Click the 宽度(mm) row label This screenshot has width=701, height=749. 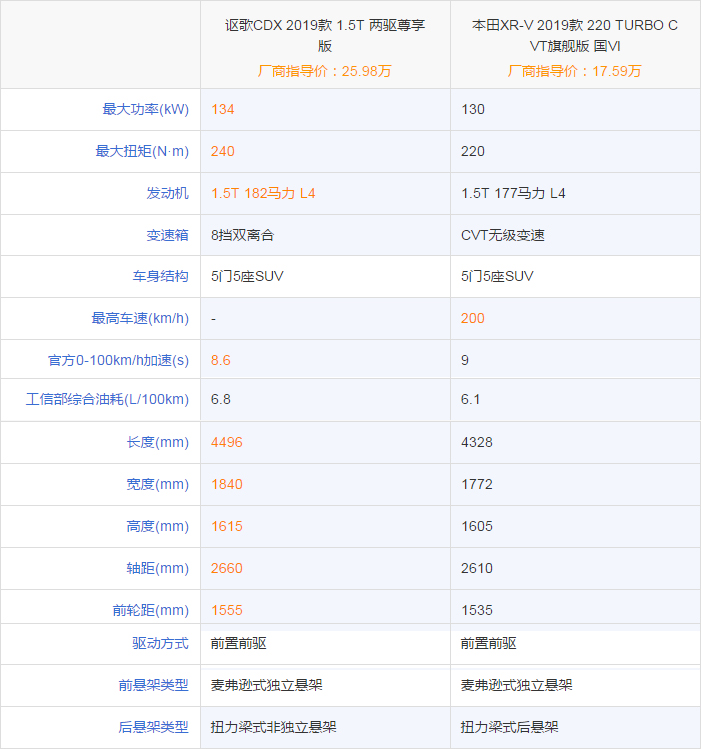point(158,484)
